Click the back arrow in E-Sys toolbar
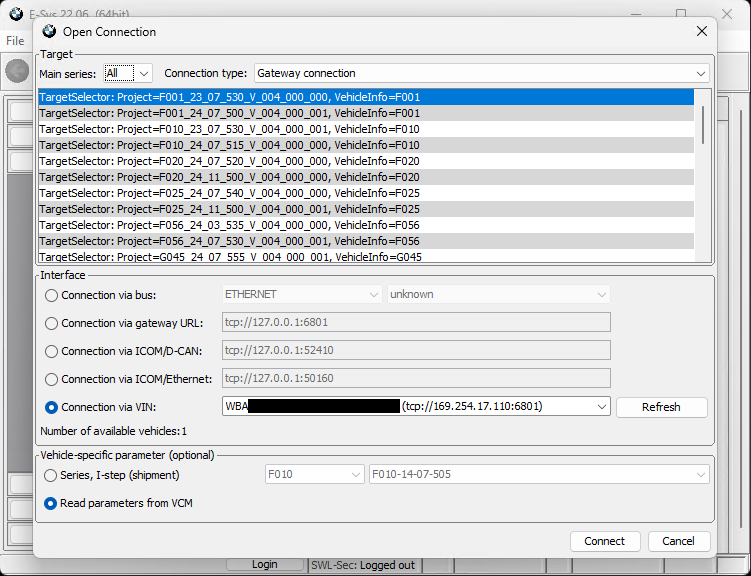Image resolution: width=751 pixels, height=576 pixels. (x=17, y=71)
